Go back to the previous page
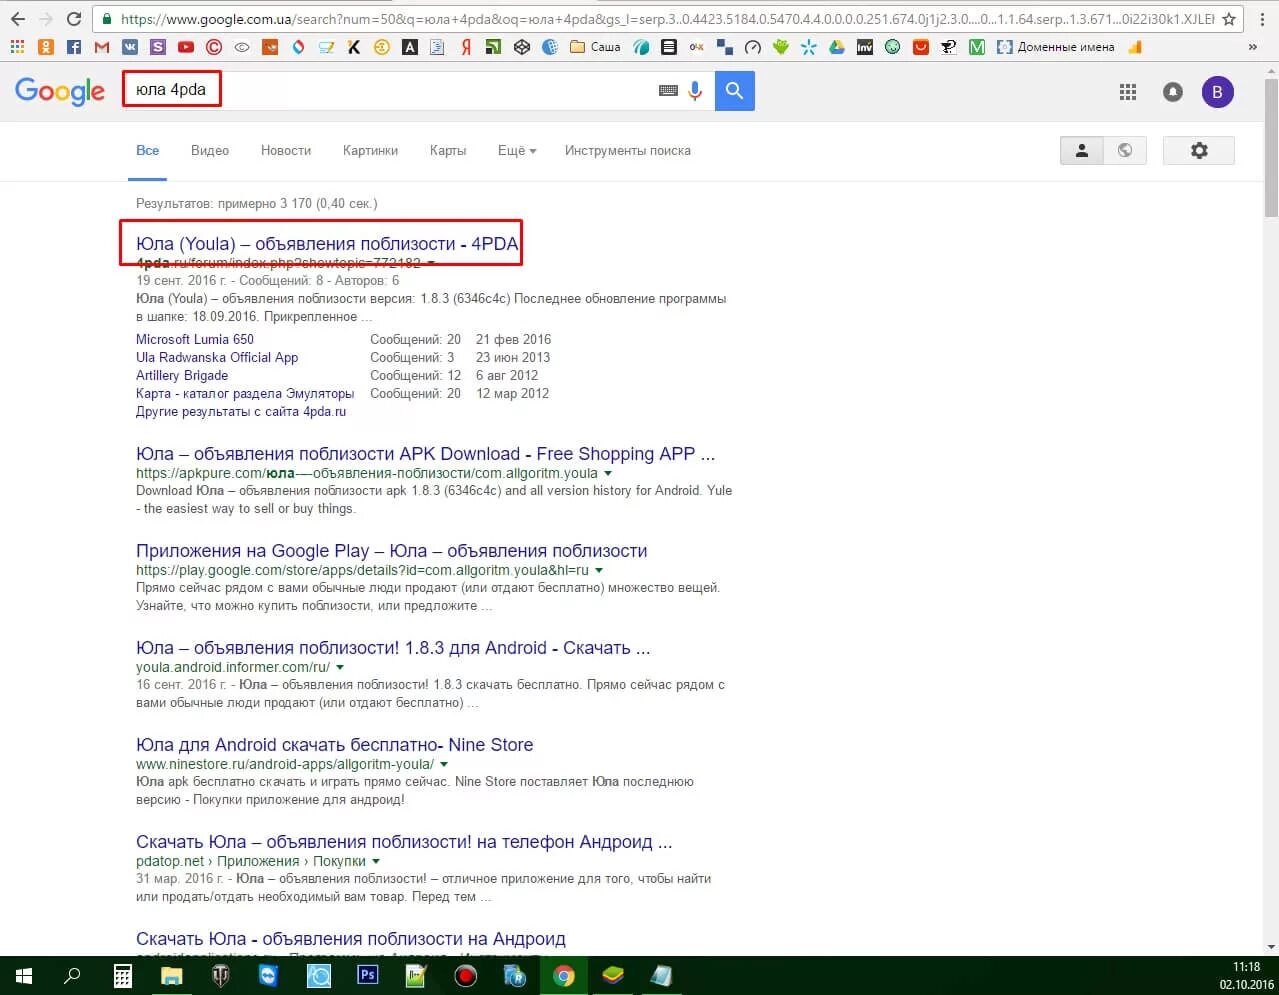This screenshot has height=995, width=1279. click(x=18, y=19)
